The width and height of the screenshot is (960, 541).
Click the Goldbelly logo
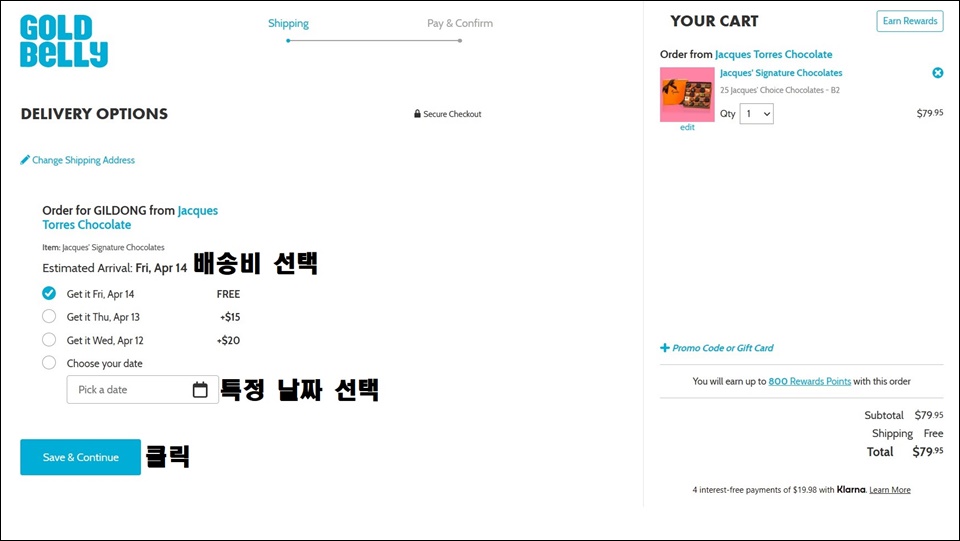coord(64,41)
